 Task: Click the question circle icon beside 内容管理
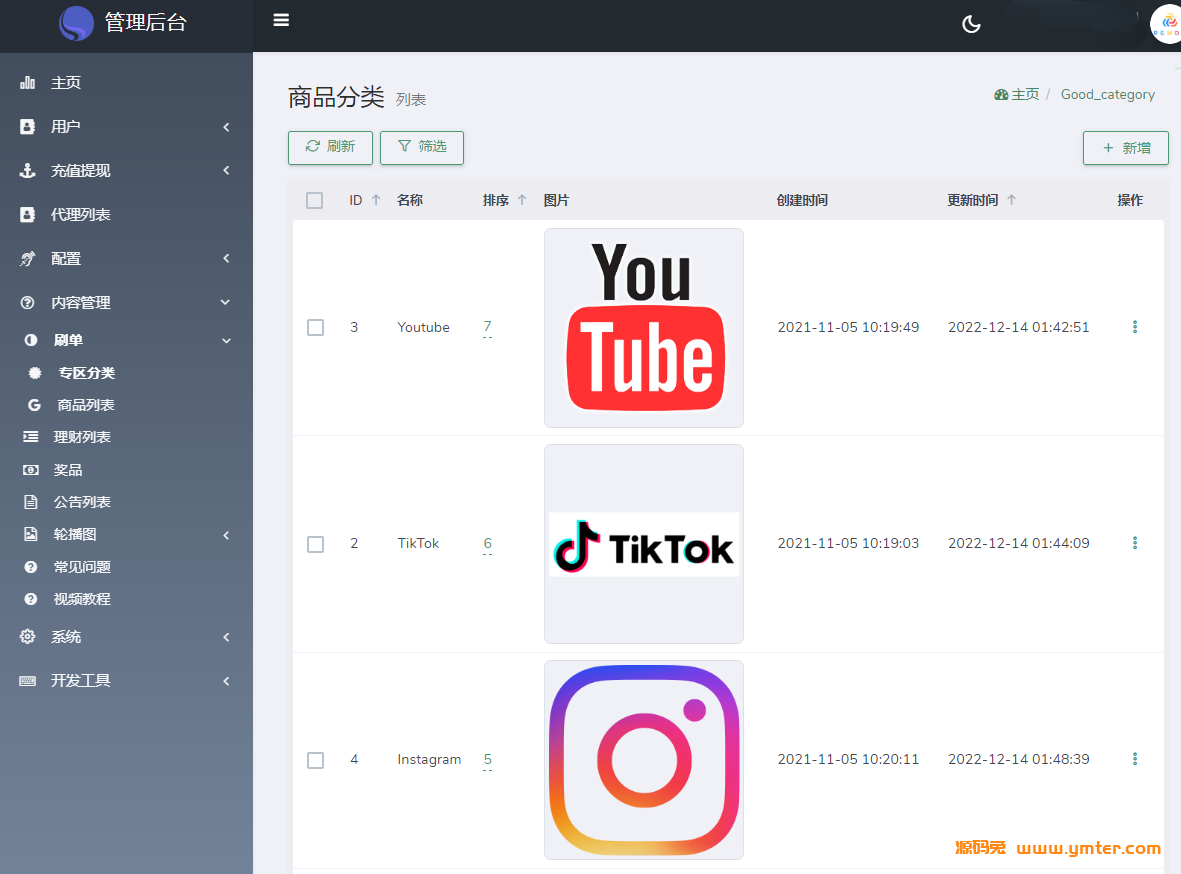point(28,303)
